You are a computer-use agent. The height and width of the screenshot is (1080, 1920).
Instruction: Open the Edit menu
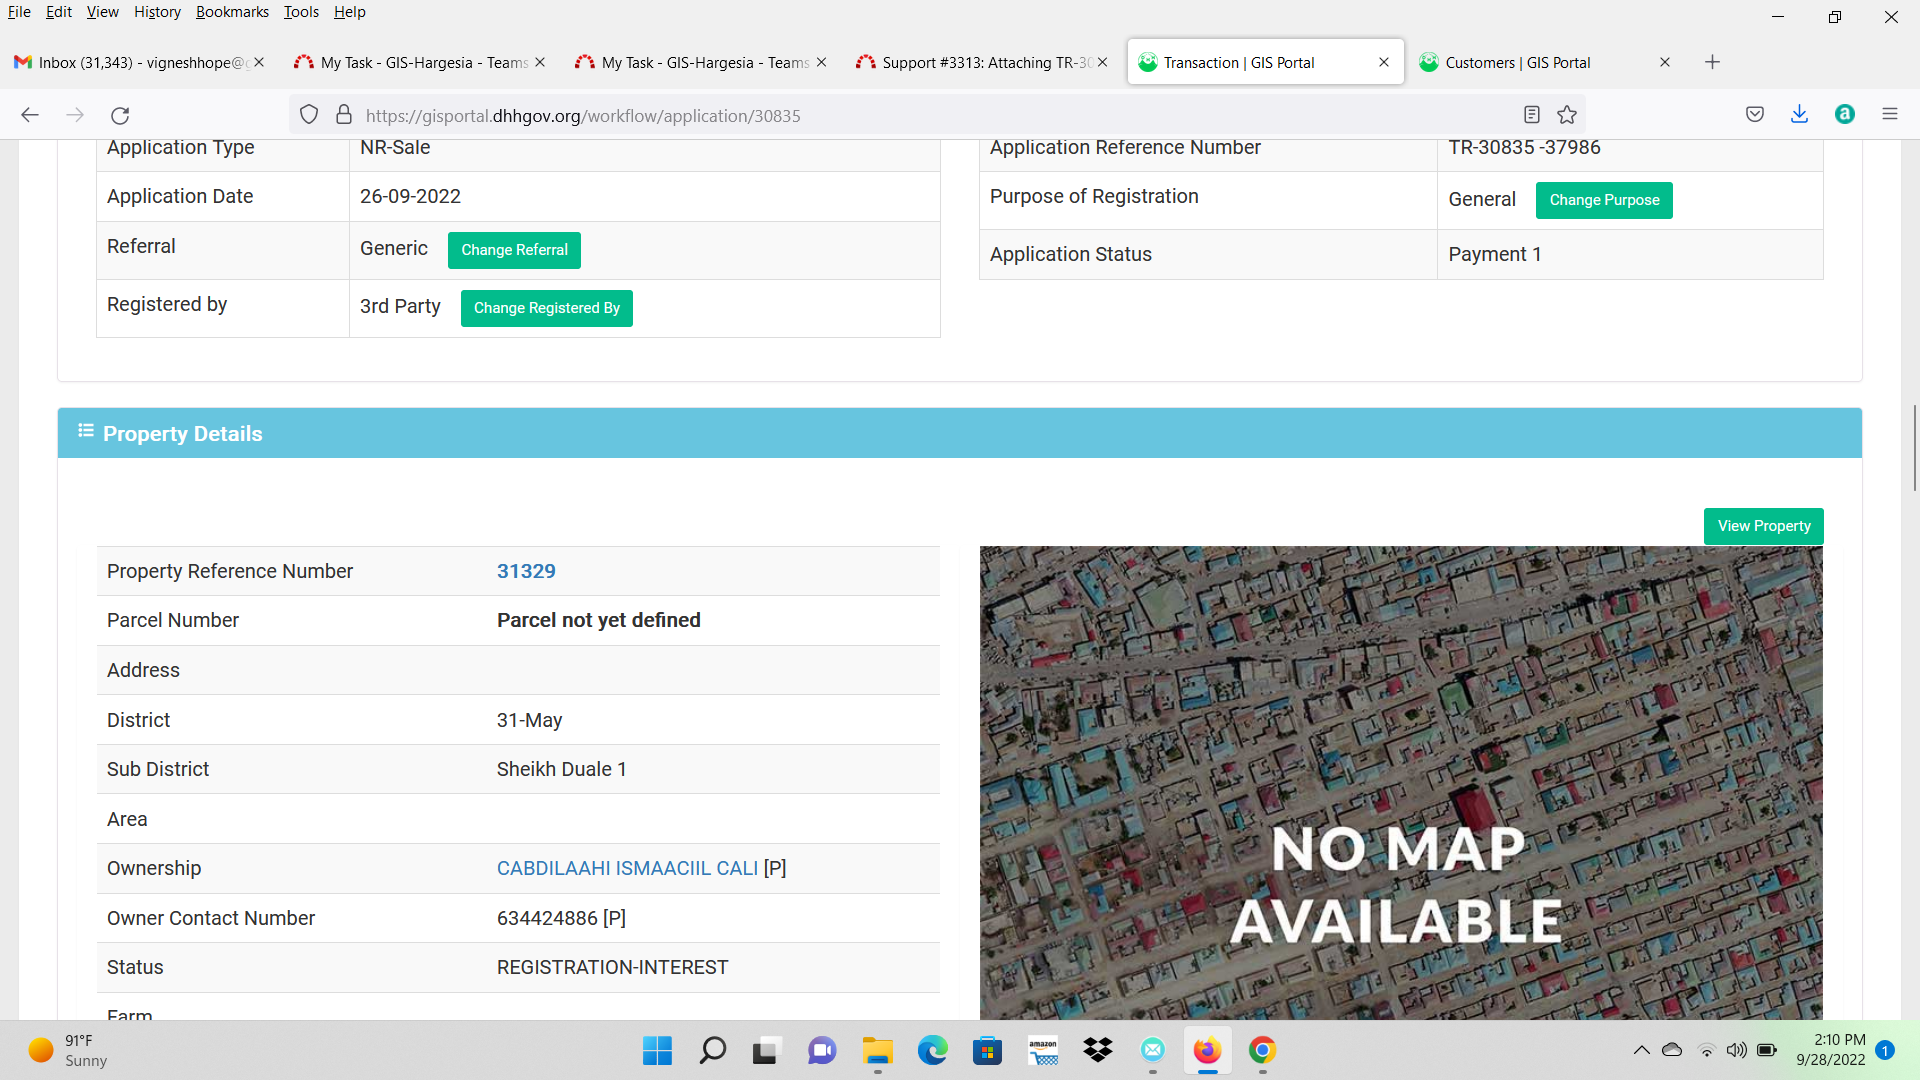(59, 12)
